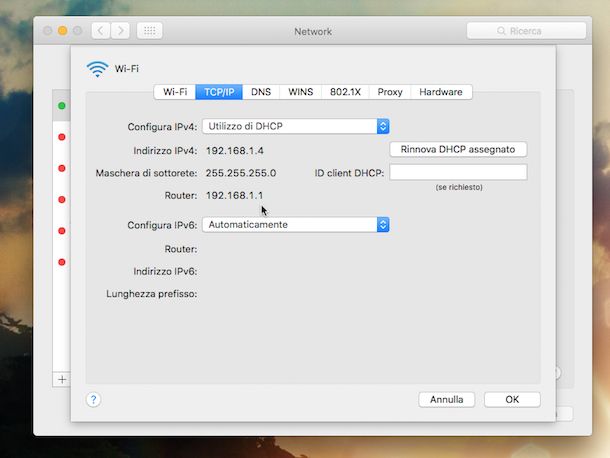Screen dimensions: 610x458
Task: Click the Maschera di sottorete label
Action: click(x=146, y=173)
